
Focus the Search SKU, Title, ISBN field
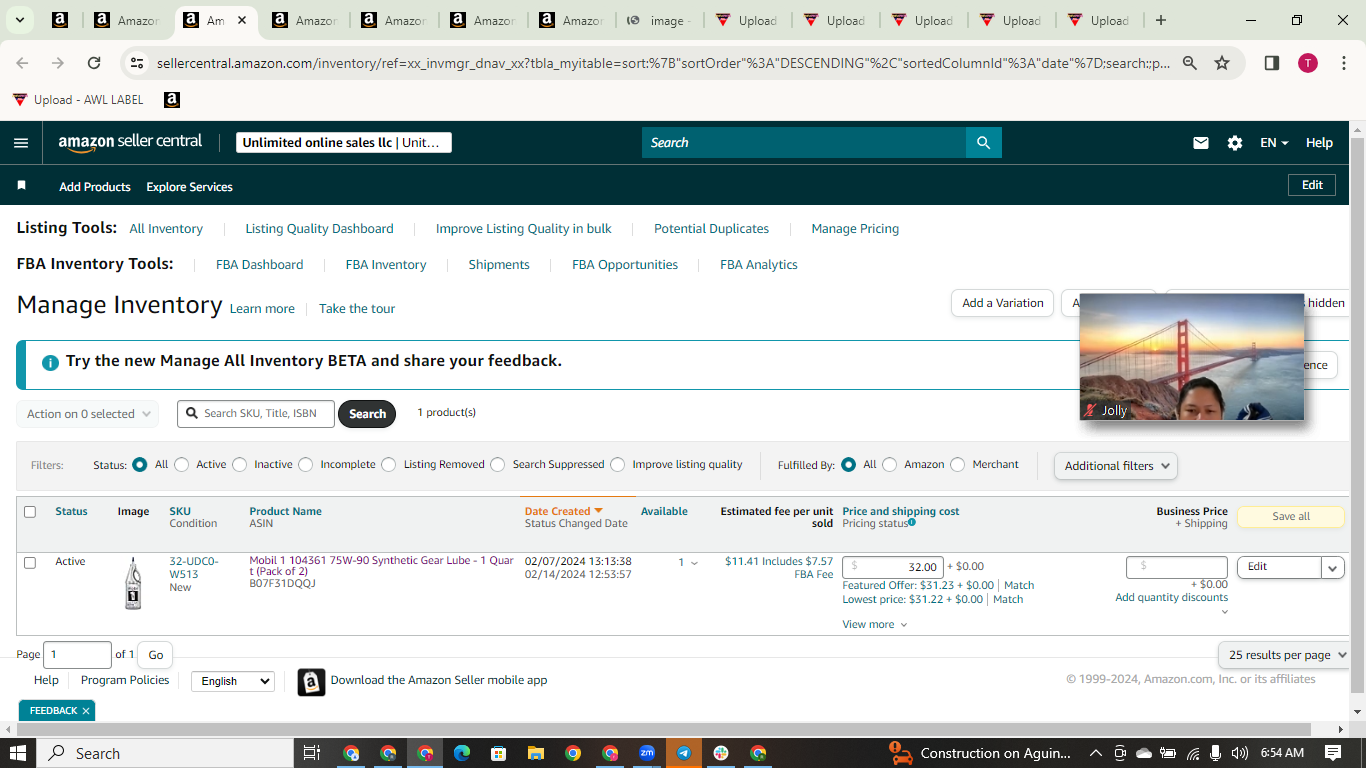[256, 414]
